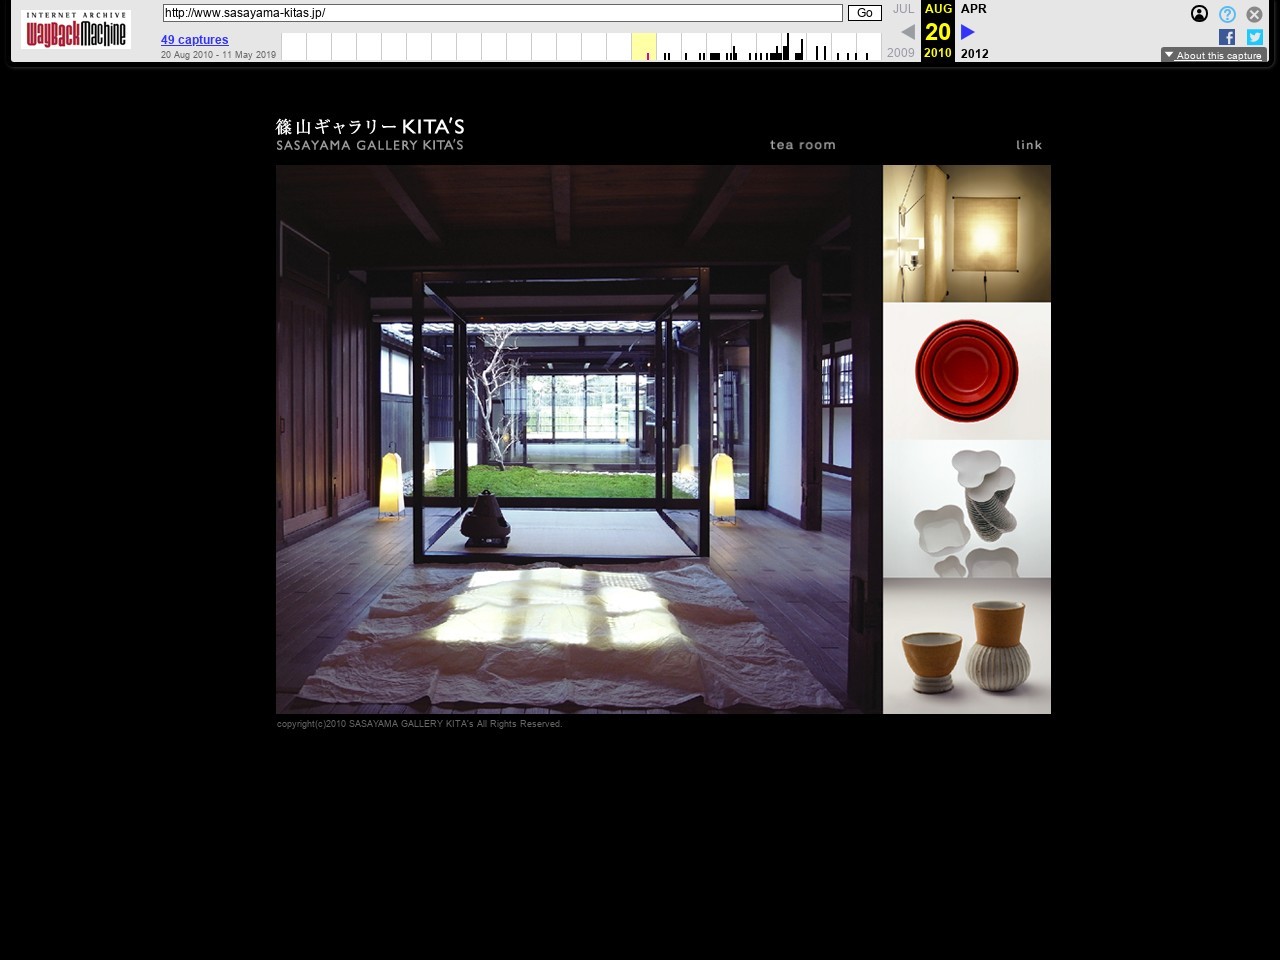Jump to APR 2012 capture

[974, 9]
